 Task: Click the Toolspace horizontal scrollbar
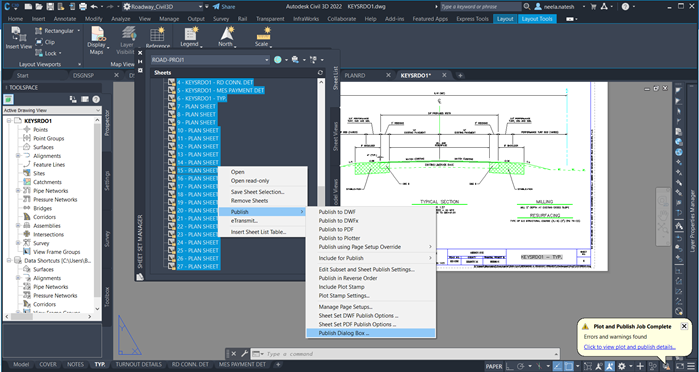point(49,316)
